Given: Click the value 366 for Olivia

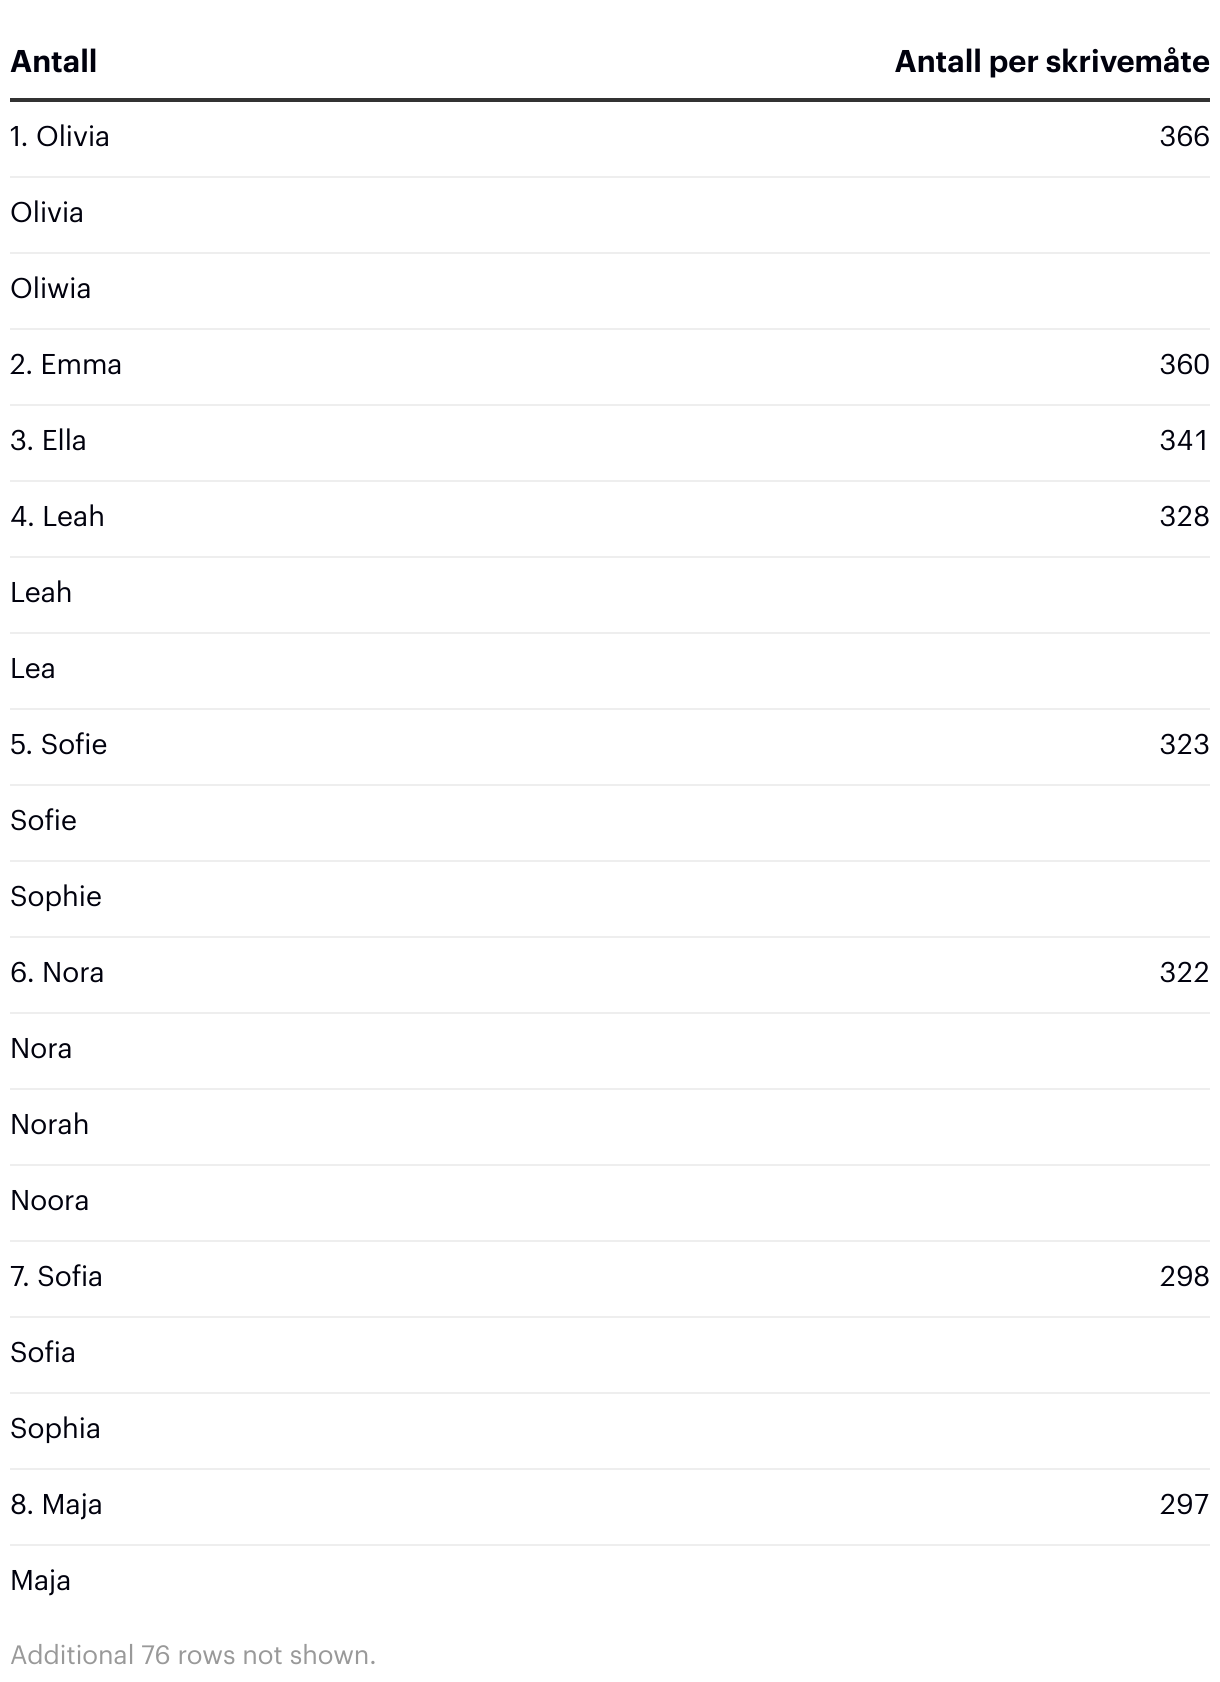Looking at the screenshot, I should tap(1184, 136).
